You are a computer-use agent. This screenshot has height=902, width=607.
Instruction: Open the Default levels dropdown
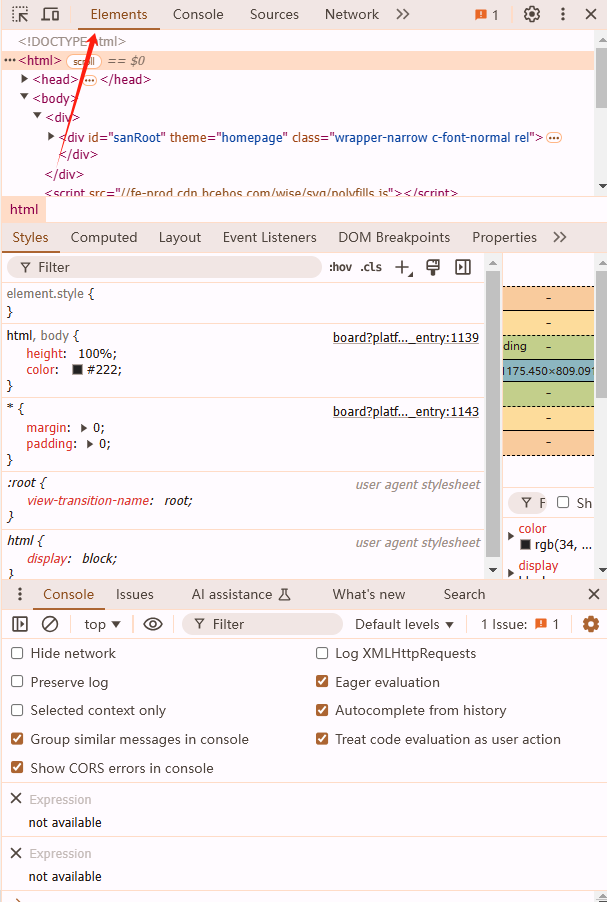pyautogui.click(x=404, y=625)
